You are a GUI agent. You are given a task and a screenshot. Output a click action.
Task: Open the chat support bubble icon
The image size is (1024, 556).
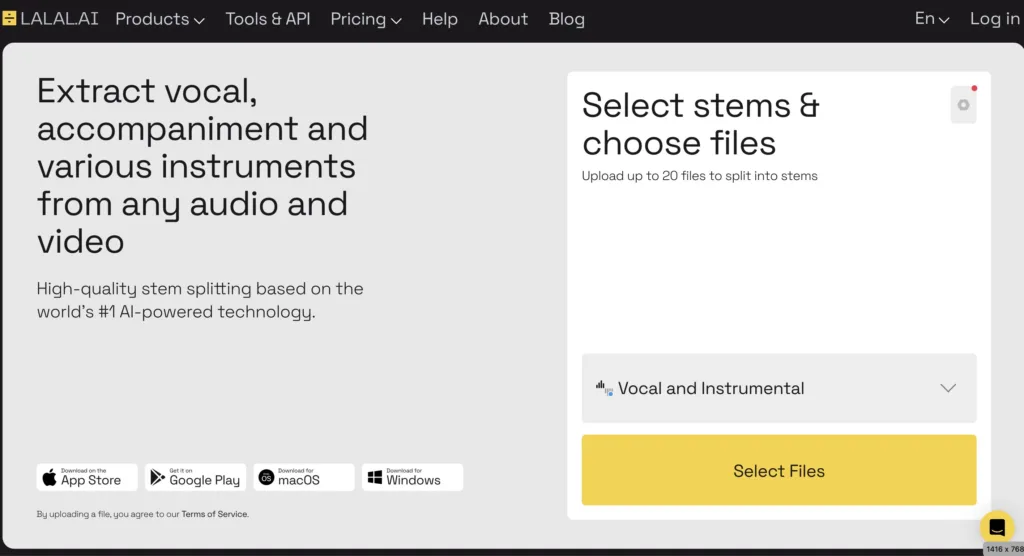pyautogui.click(x=997, y=527)
